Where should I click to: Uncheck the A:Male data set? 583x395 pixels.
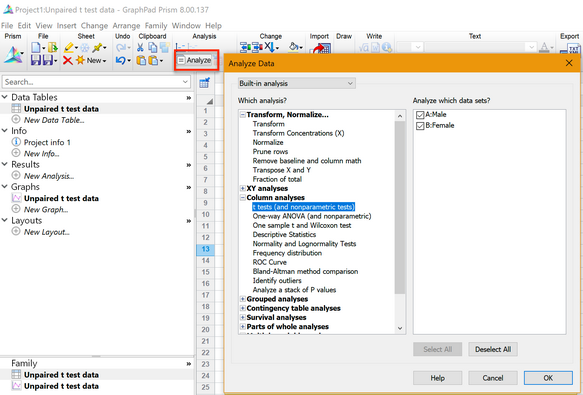420,115
